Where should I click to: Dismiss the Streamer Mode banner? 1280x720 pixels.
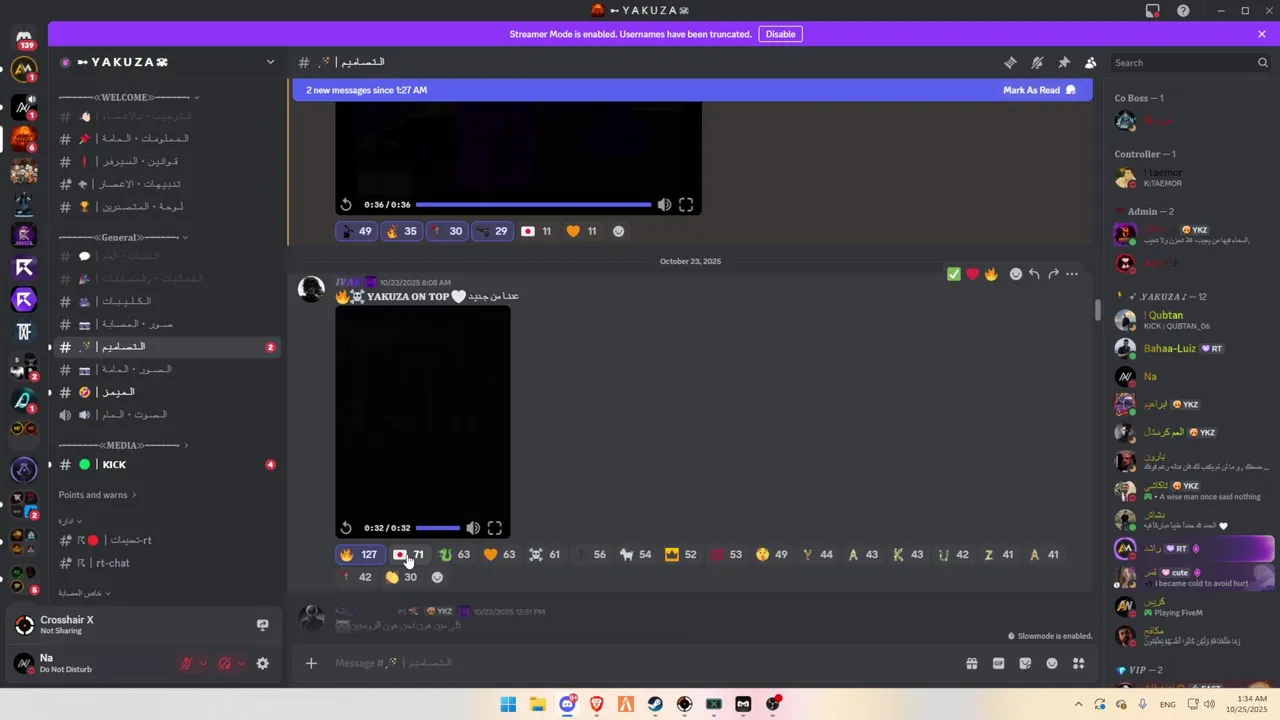pos(1262,34)
